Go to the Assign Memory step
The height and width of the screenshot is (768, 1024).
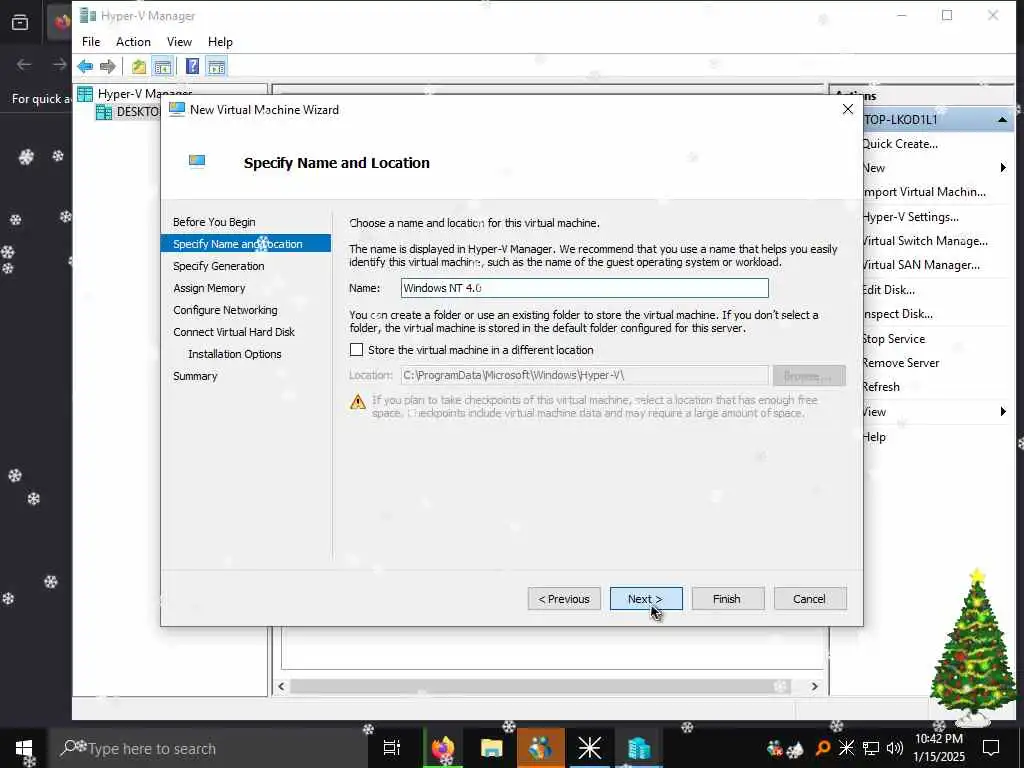pyautogui.click(x=209, y=288)
